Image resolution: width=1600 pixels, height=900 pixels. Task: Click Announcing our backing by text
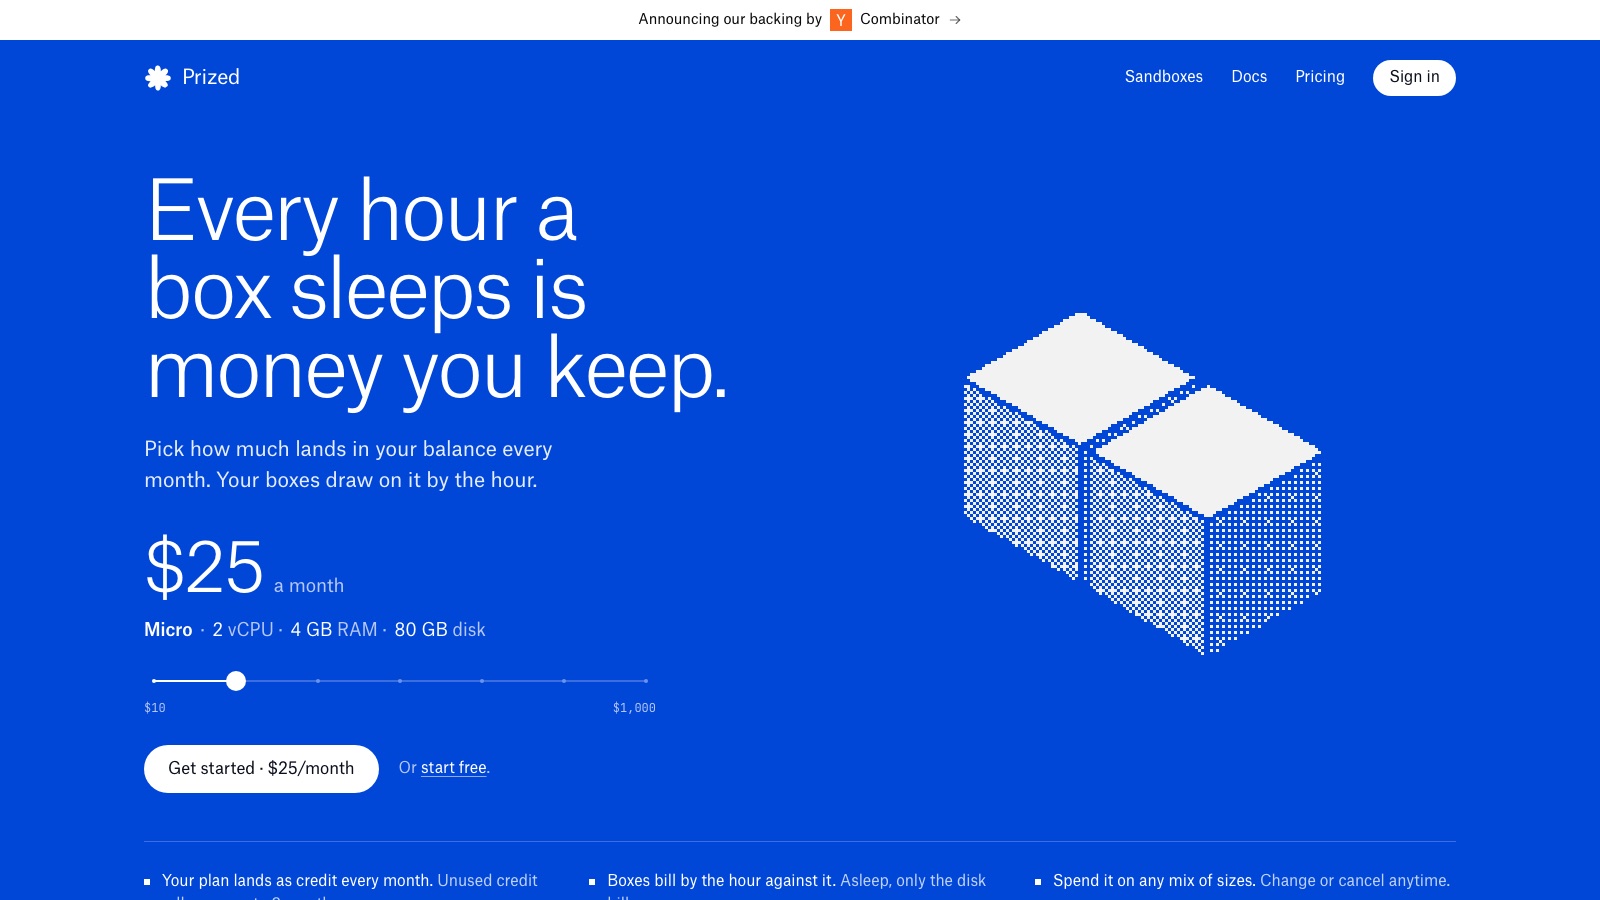730,19
